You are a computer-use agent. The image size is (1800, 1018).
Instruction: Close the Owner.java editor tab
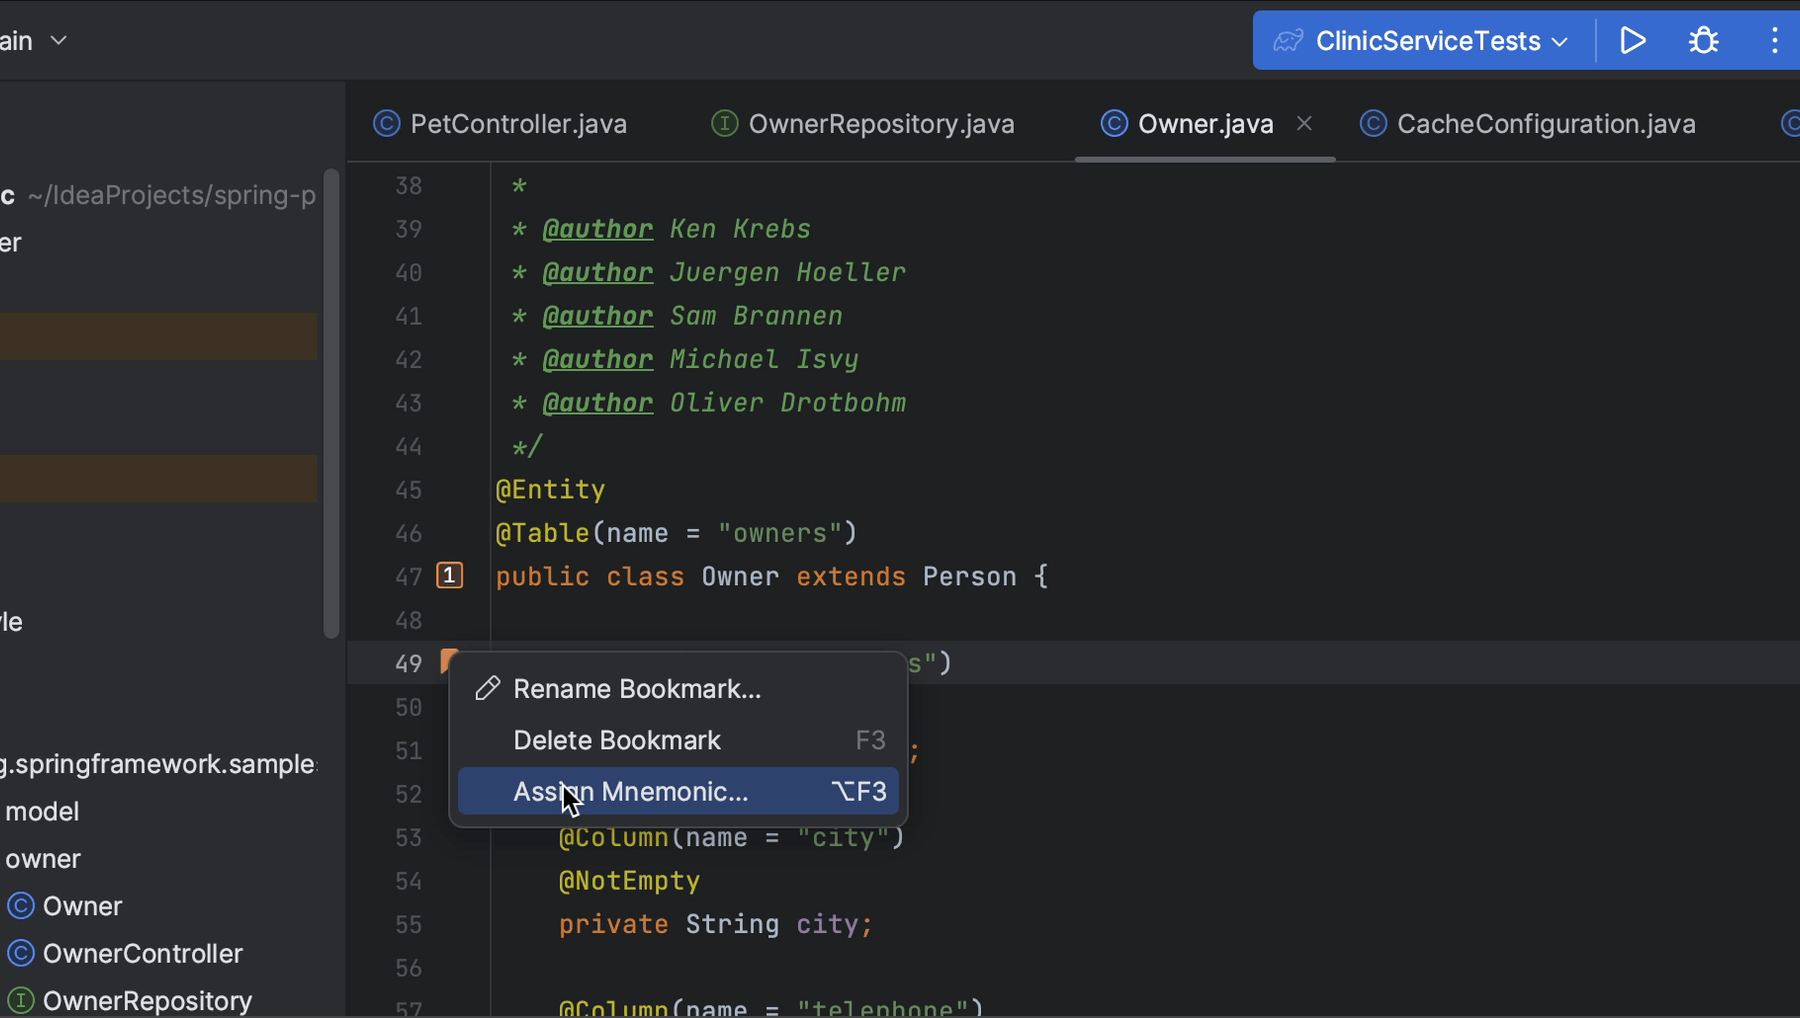tap(1304, 123)
